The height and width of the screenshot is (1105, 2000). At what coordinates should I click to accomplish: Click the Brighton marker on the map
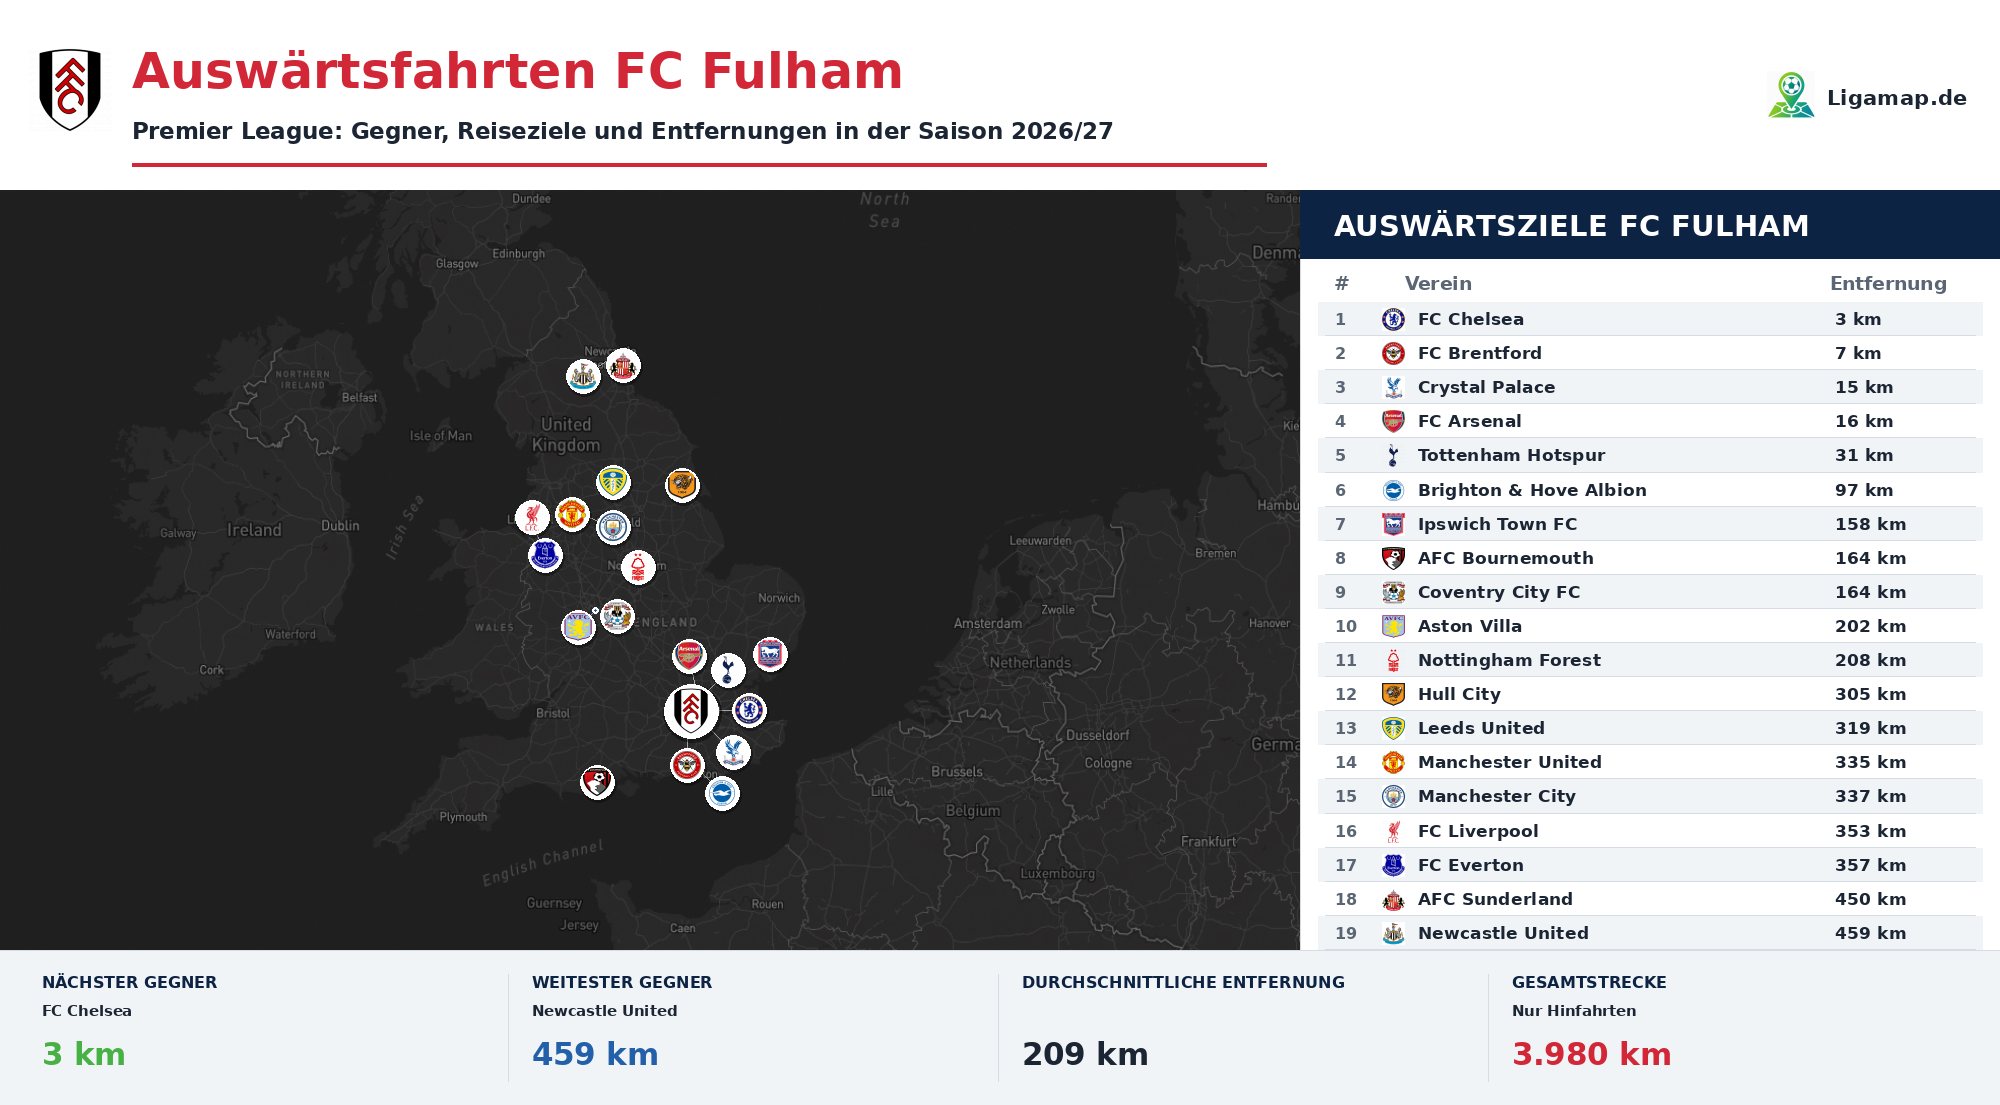[722, 794]
